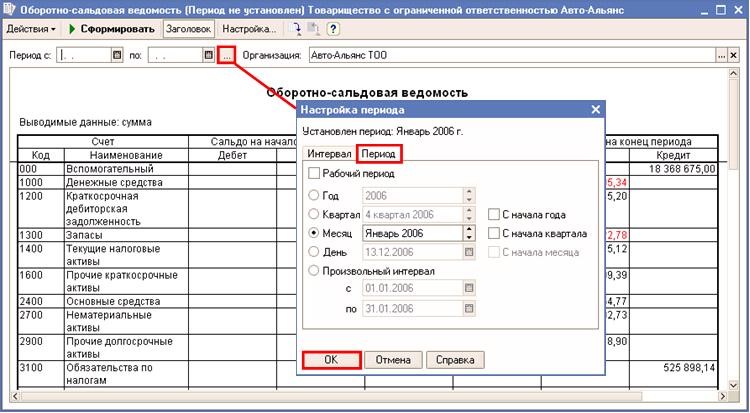750x413 pixels.
Task: Select the Год radio button
Action: pyautogui.click(x=317, y=195)
